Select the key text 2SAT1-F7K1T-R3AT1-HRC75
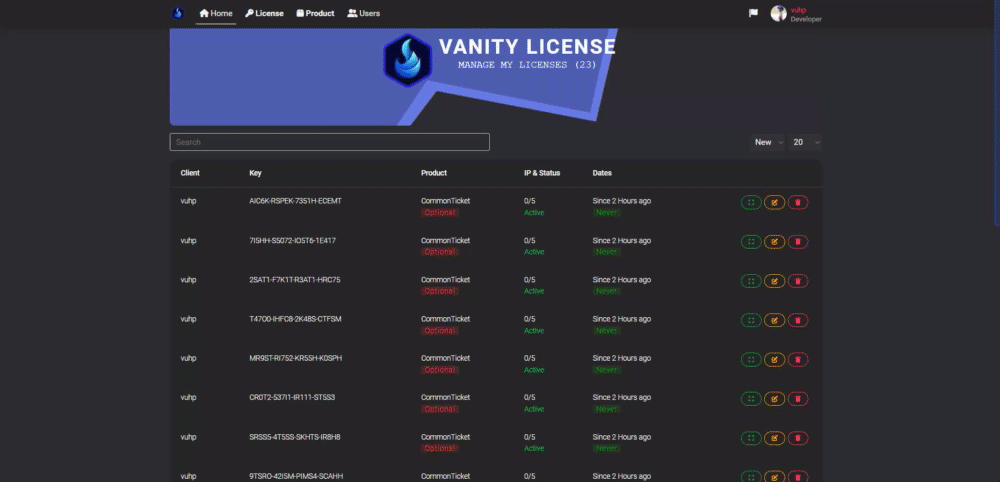 (295, 279)
